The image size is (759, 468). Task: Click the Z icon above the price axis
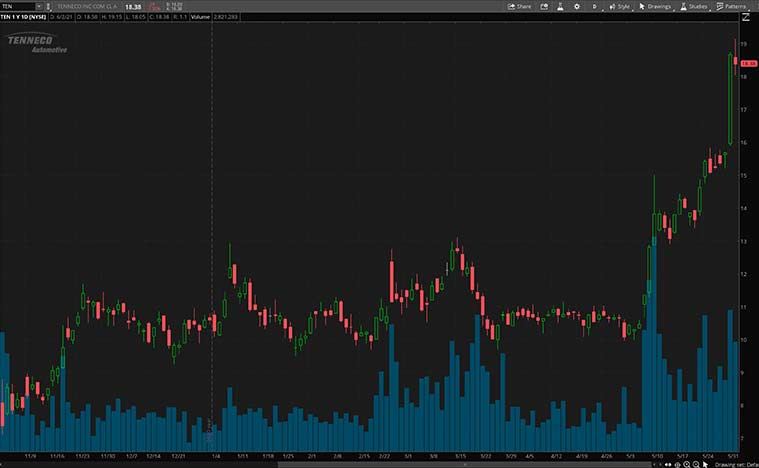pyautogui.click(x=745, y=17)
